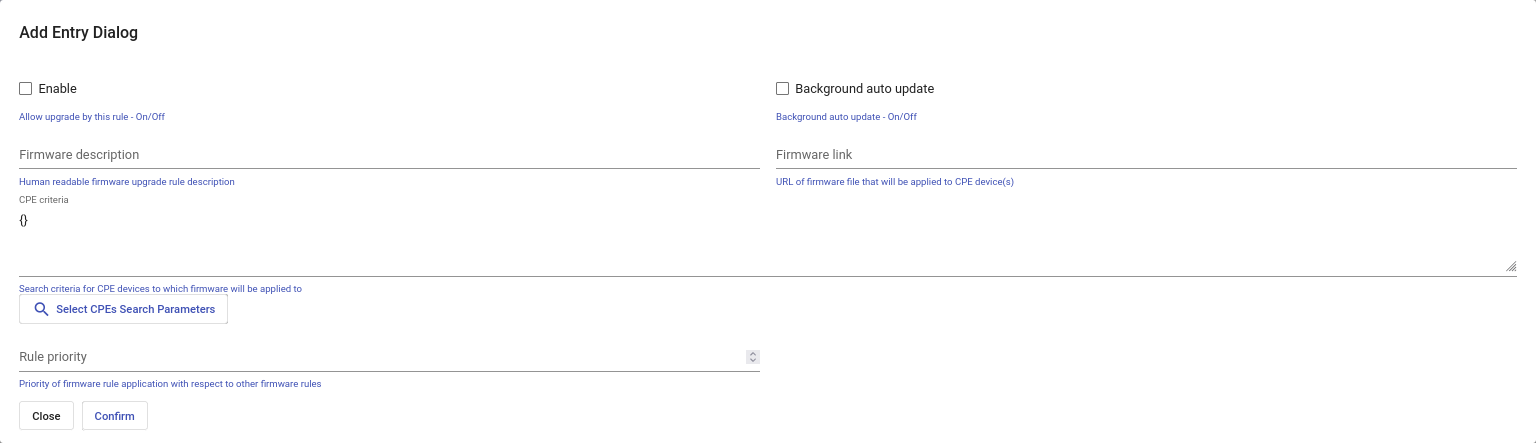The image size is (1536, 443).
Task: Click the 'Add Entry Dialog' title
Action: pyautogui.click(x=79, y=33)
